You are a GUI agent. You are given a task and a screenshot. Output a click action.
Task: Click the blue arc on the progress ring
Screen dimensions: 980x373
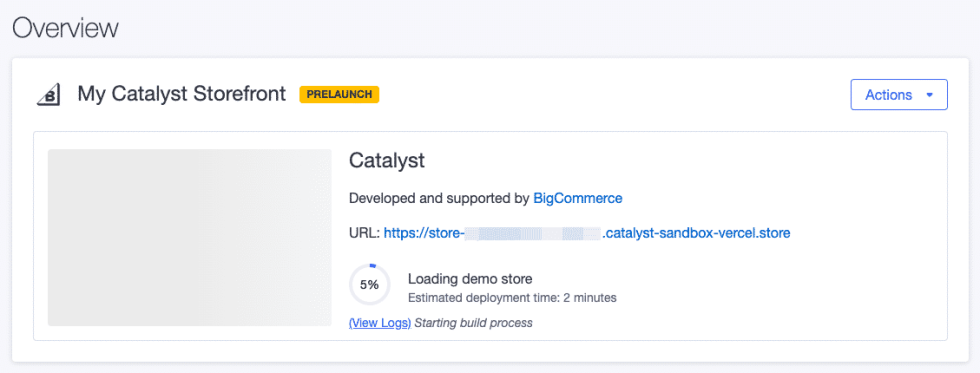[x=372, y=266]
